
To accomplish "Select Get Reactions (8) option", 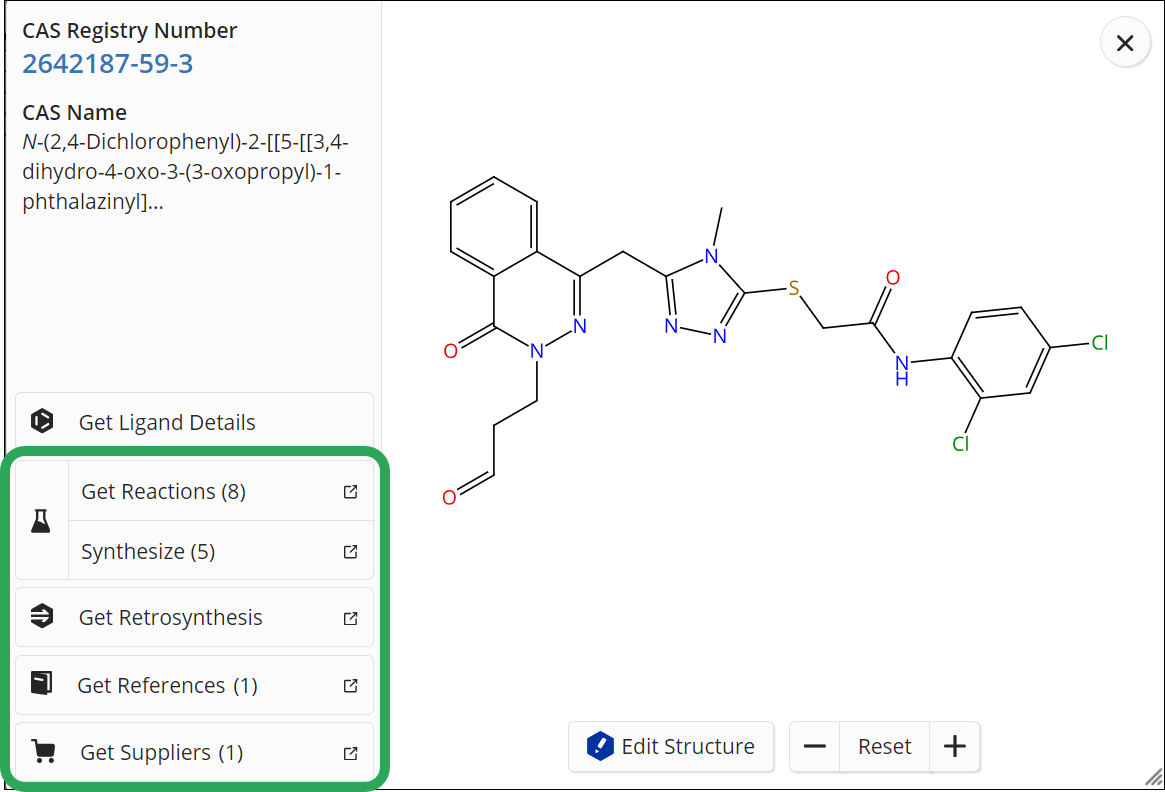I will pyautogui.click(x=164, y=492).
